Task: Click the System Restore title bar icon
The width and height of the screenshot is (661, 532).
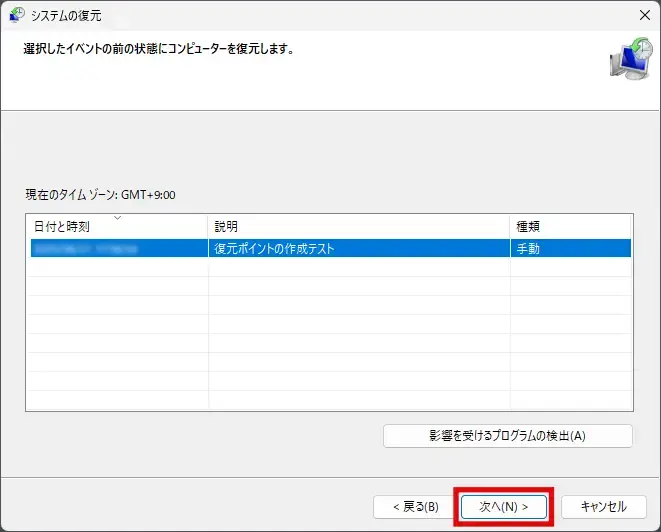Action: pyautogui.click(x=17, y=15)
